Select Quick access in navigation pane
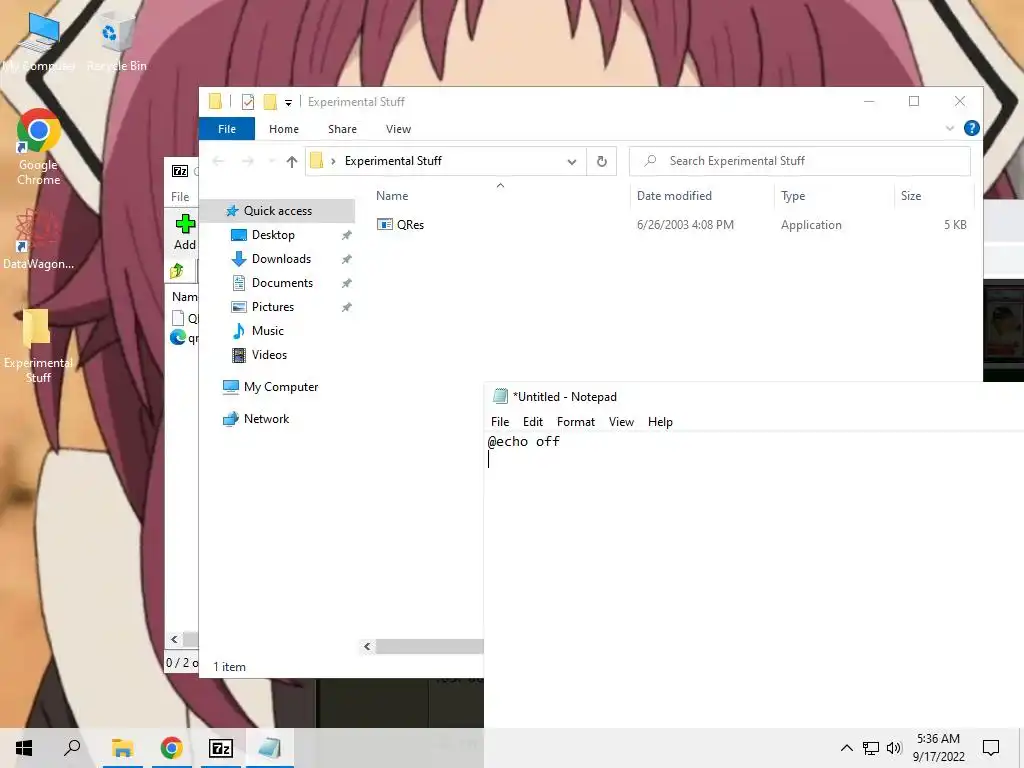The width and height of the screenshot is (1024, 768). click(x=278, y=211)
